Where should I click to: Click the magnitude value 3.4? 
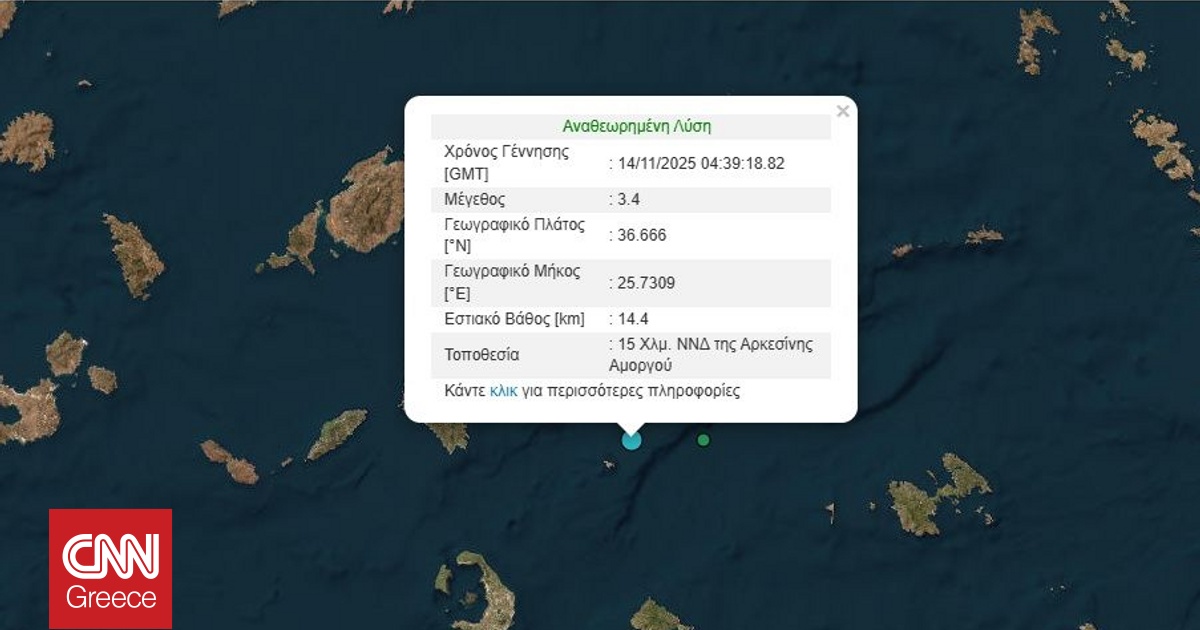(627, 199)
